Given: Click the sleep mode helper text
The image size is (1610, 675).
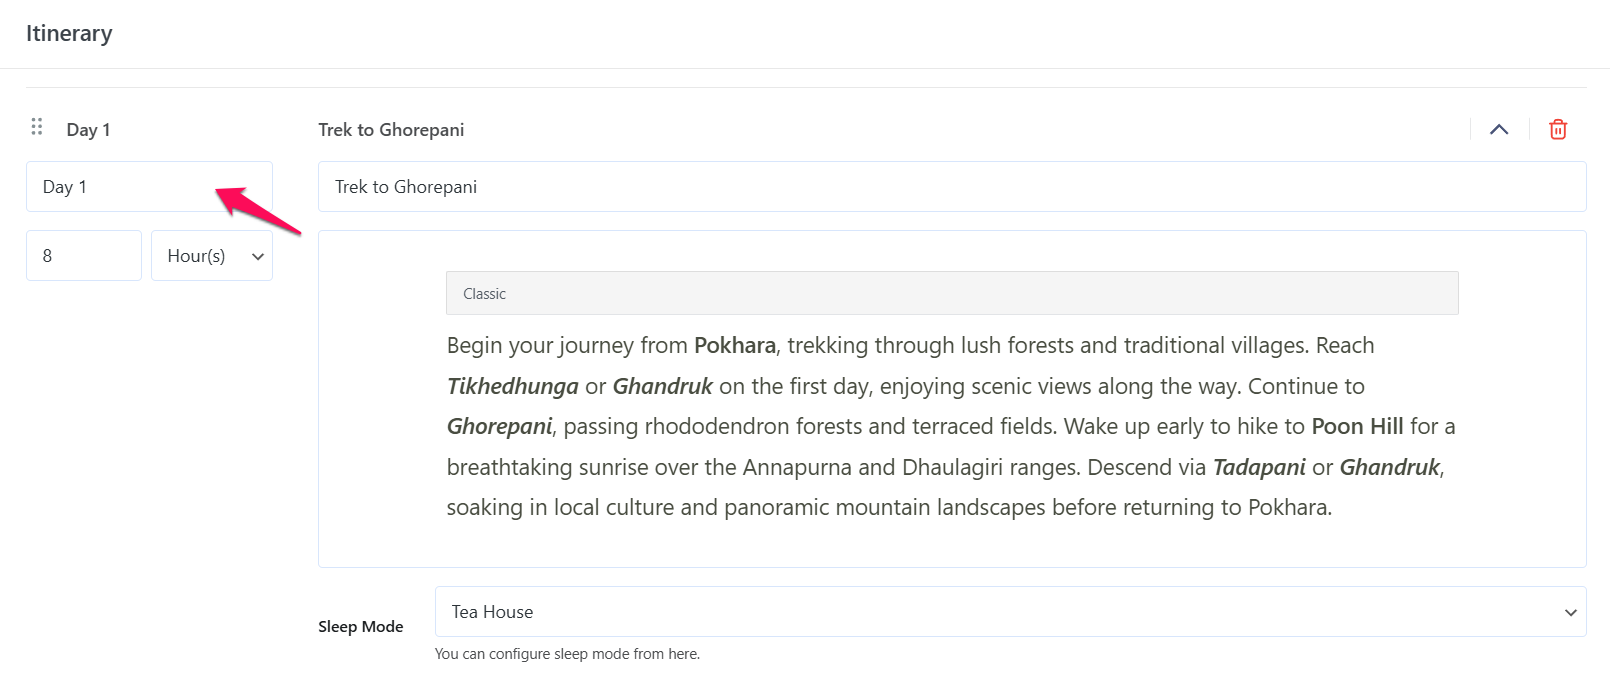Looking at the screenshot, I should click(x=567, y=654).
